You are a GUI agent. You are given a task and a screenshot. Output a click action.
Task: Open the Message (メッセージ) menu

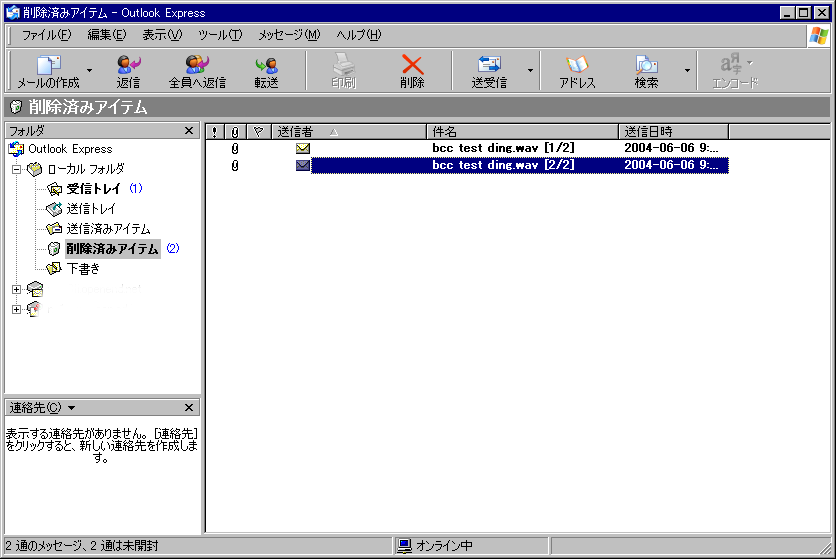tap(289, 35)
